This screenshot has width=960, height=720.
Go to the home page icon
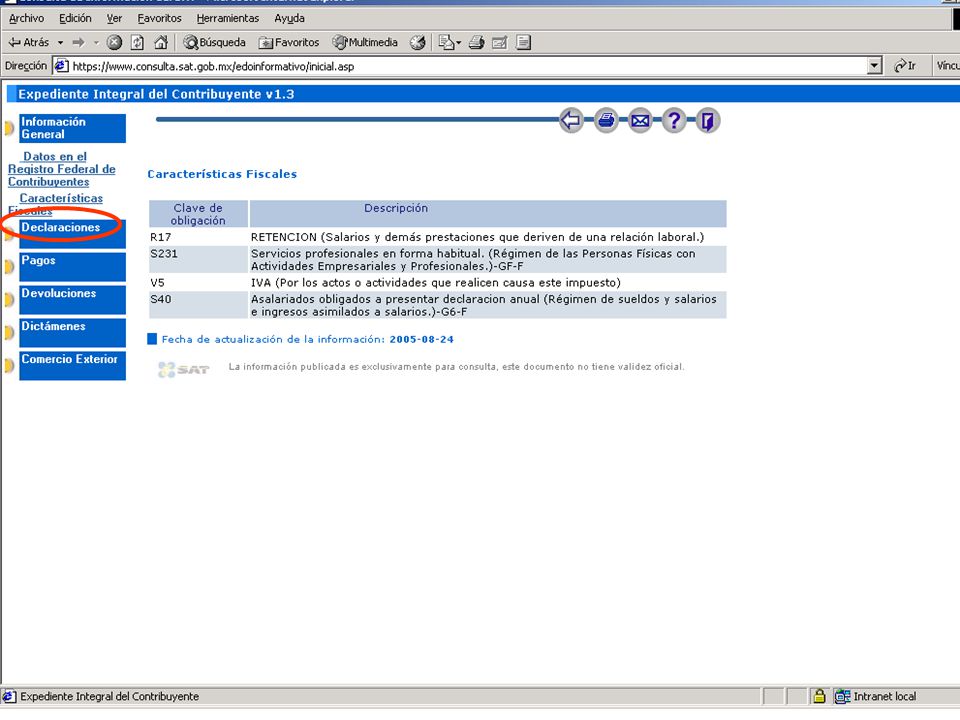(x=161, y=42)
